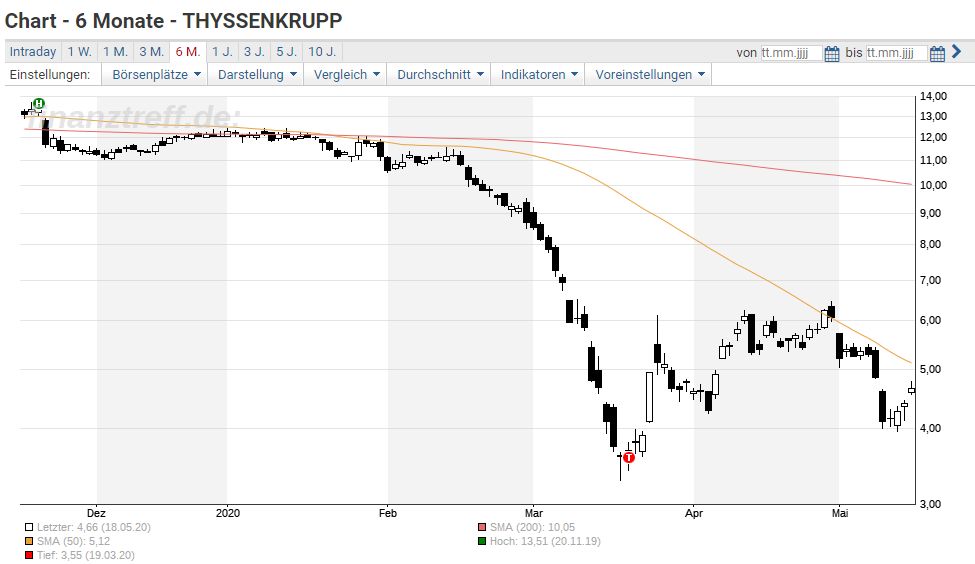975x564 pixels.
Task: Click the 'Apr' x-axis label
Action: click(694, 513)
